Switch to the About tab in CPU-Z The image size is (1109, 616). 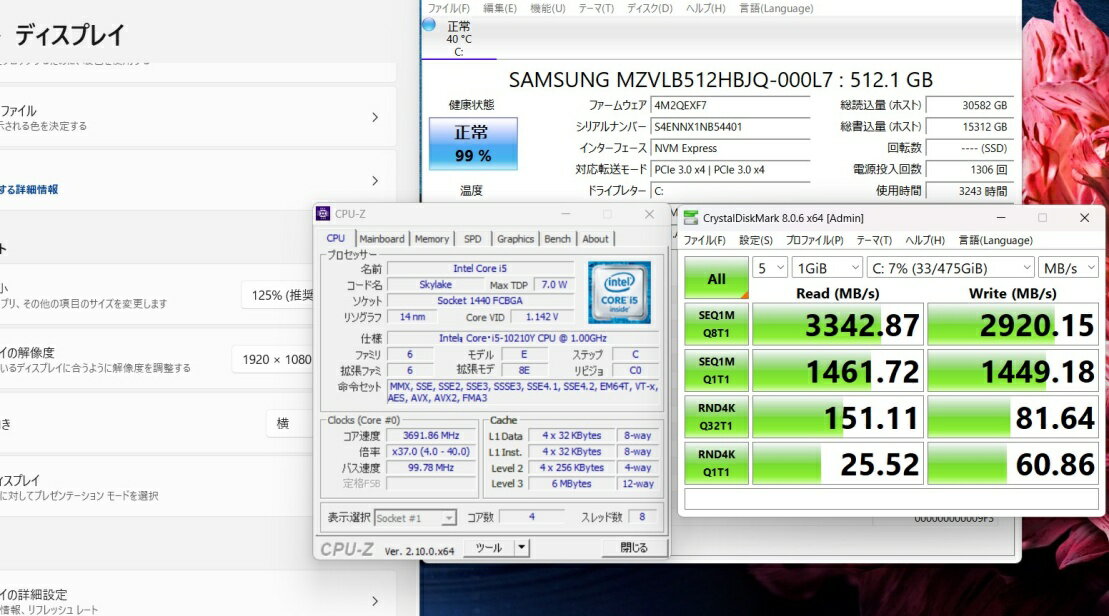596,239
